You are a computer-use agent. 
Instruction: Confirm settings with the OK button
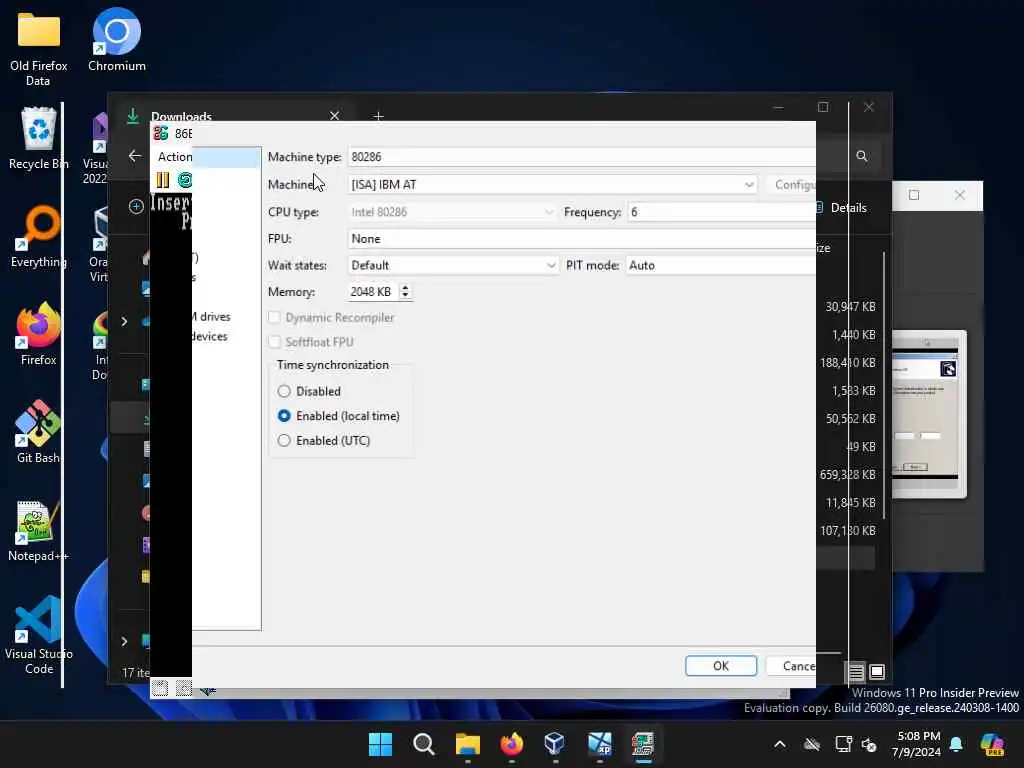pyautogui.click(x=721, y=665)
